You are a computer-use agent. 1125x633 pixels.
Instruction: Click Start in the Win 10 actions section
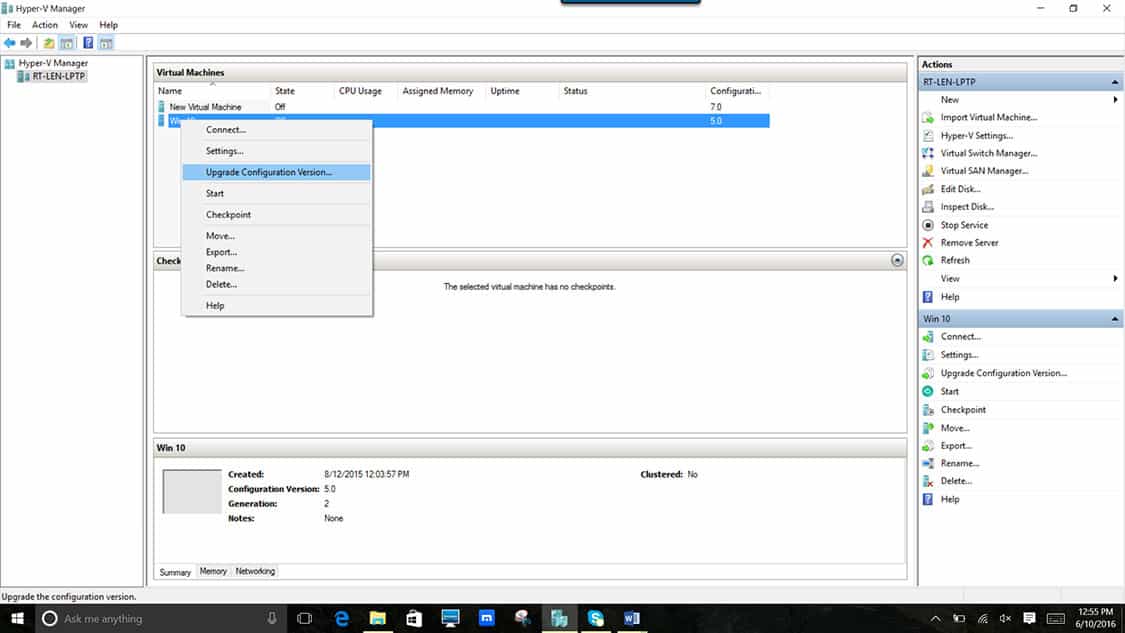point(949,391)
